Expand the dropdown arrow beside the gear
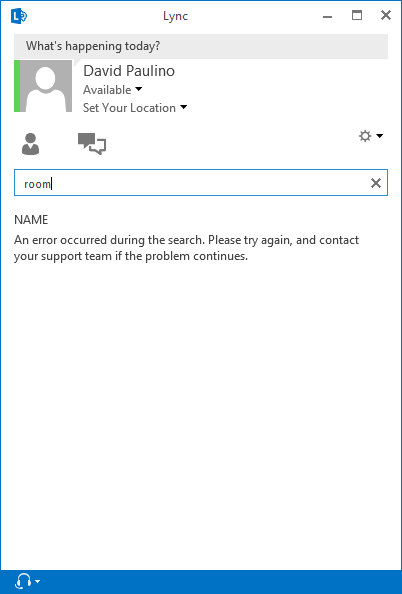Screen dimensions: 402x594 click(x=379, y=136)
